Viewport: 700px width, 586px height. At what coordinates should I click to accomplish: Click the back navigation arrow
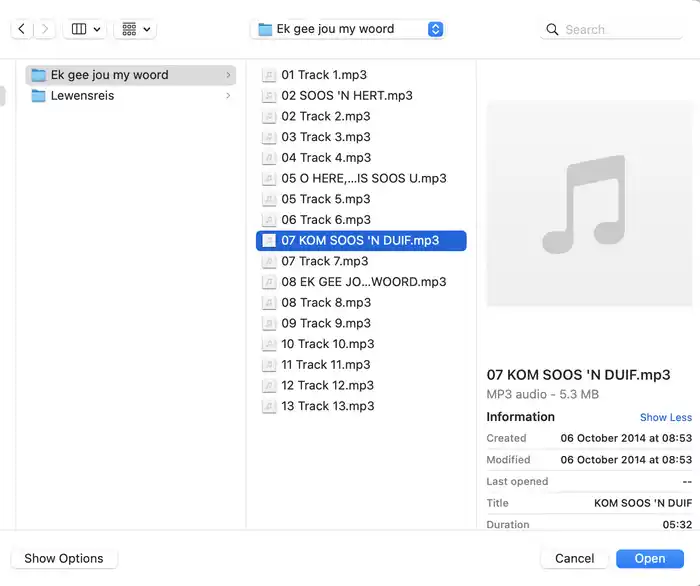point(22,29)
